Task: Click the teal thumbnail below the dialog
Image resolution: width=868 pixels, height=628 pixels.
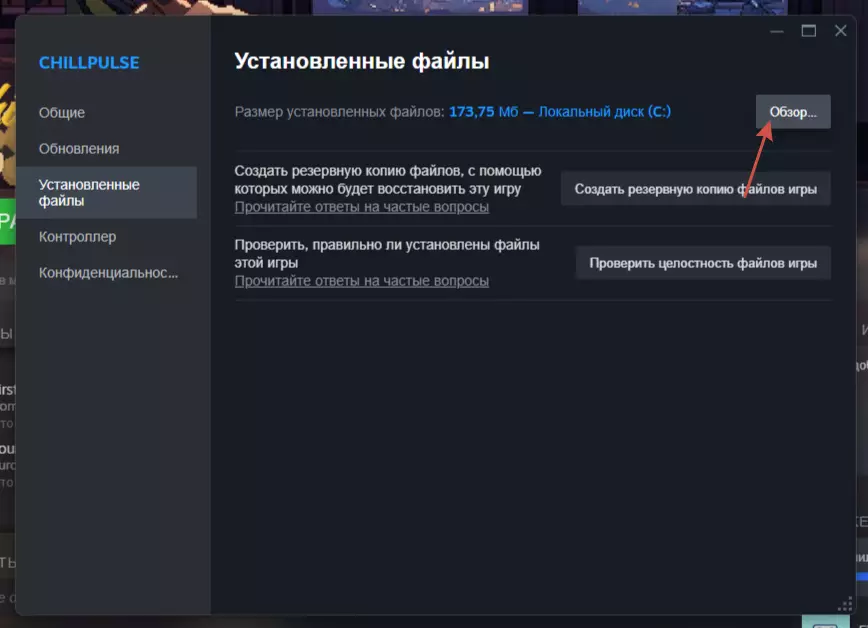Action: (825, 621)
